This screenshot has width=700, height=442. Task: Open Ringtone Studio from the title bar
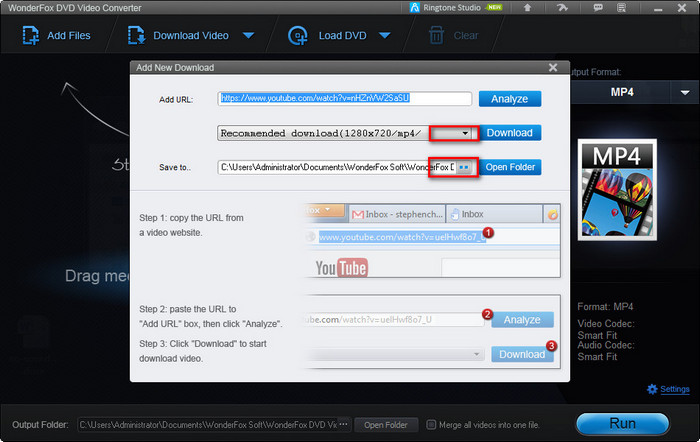tap(456, 8)
